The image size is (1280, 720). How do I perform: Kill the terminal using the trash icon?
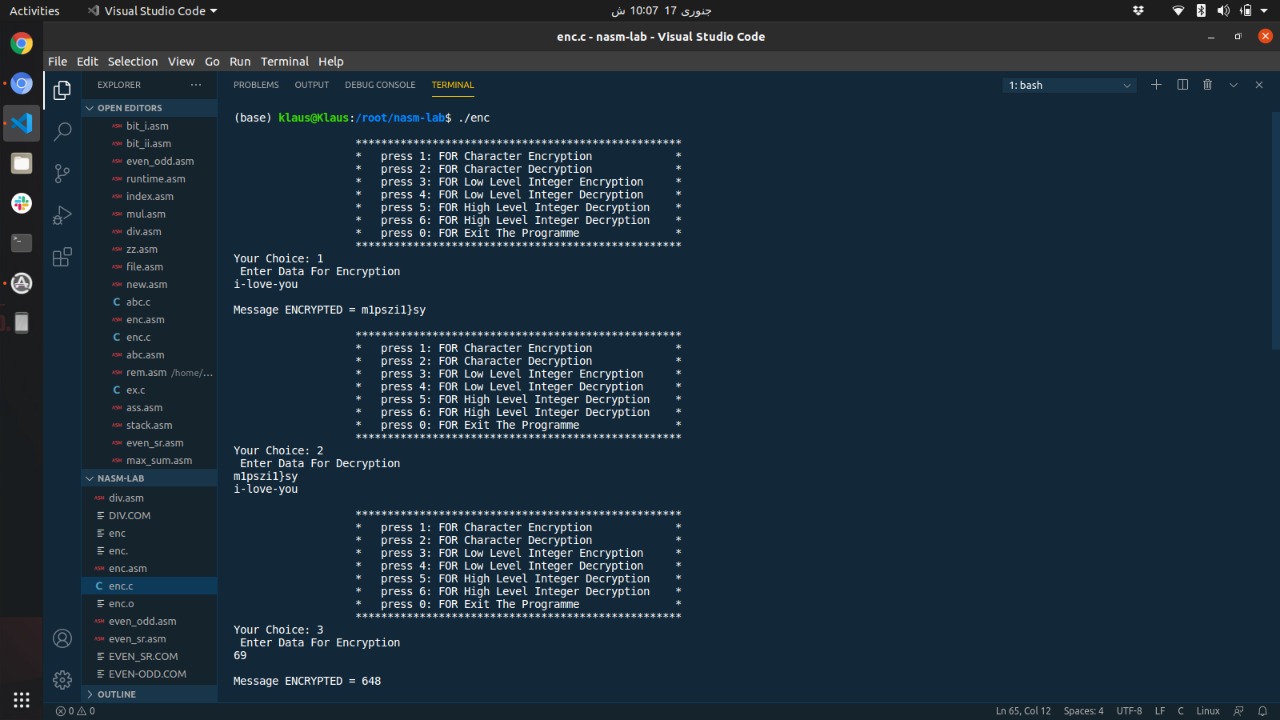(x=1207, y=85)
